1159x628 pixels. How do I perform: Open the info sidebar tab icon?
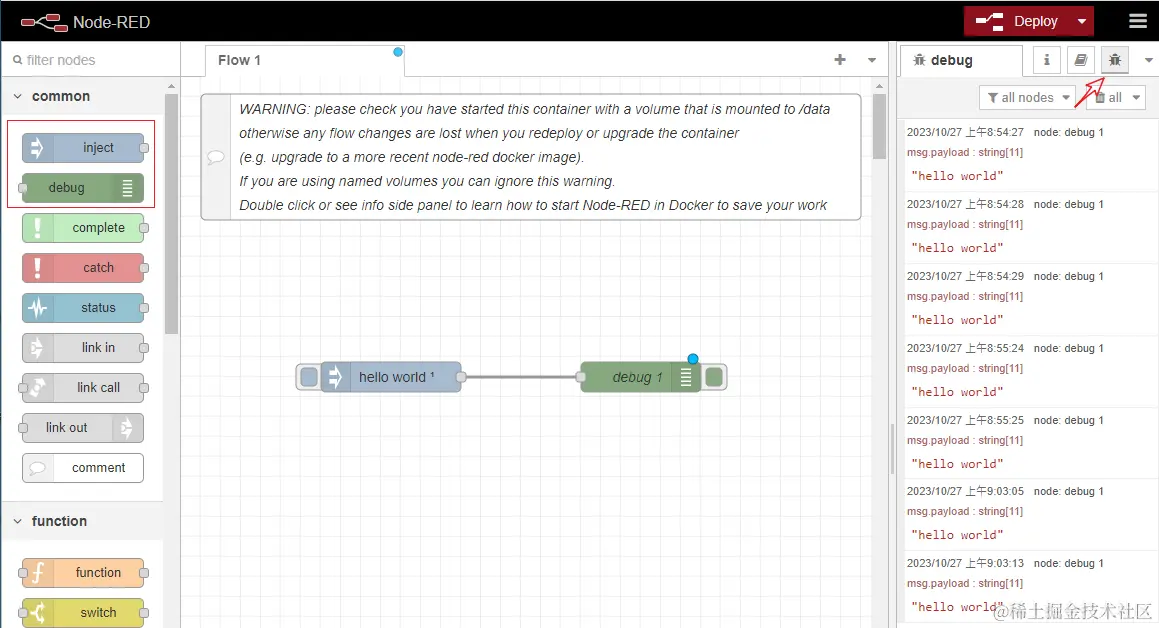tap(1047, 60)
